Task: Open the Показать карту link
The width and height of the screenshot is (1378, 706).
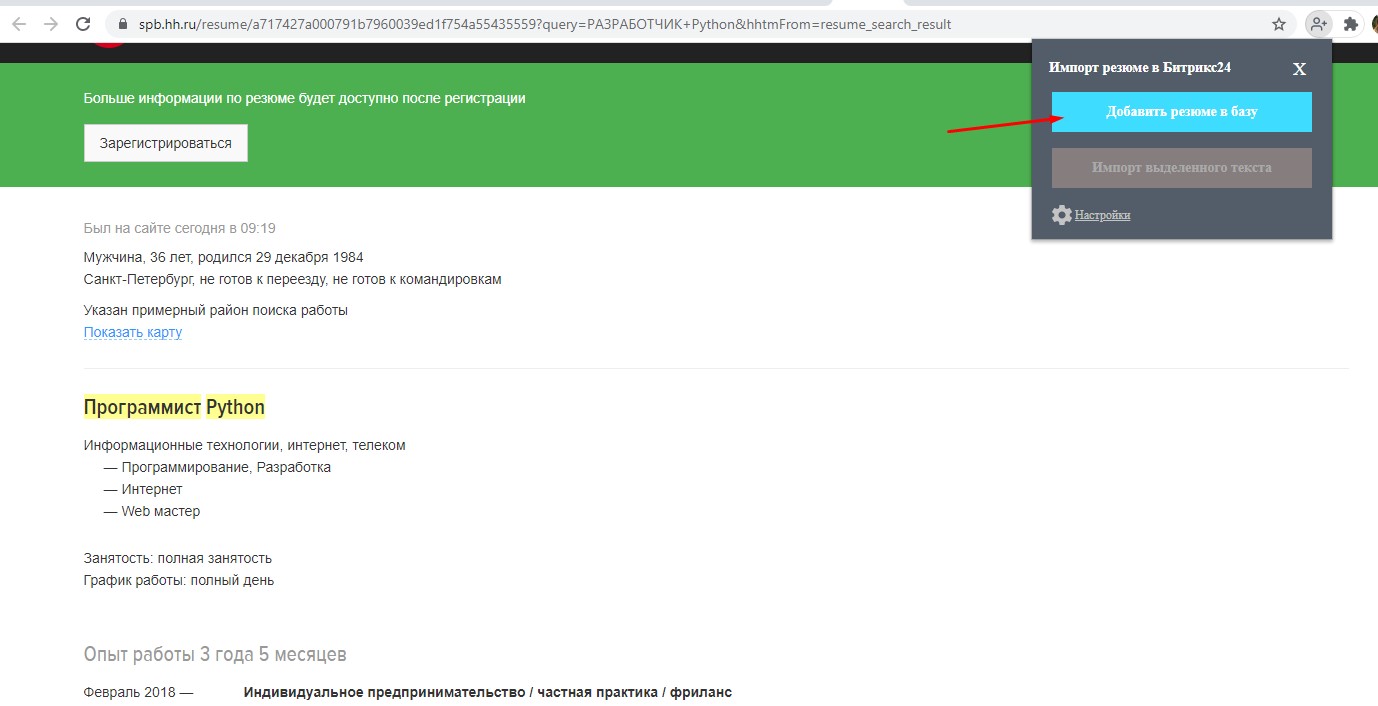Action: [x=133, y=332]
